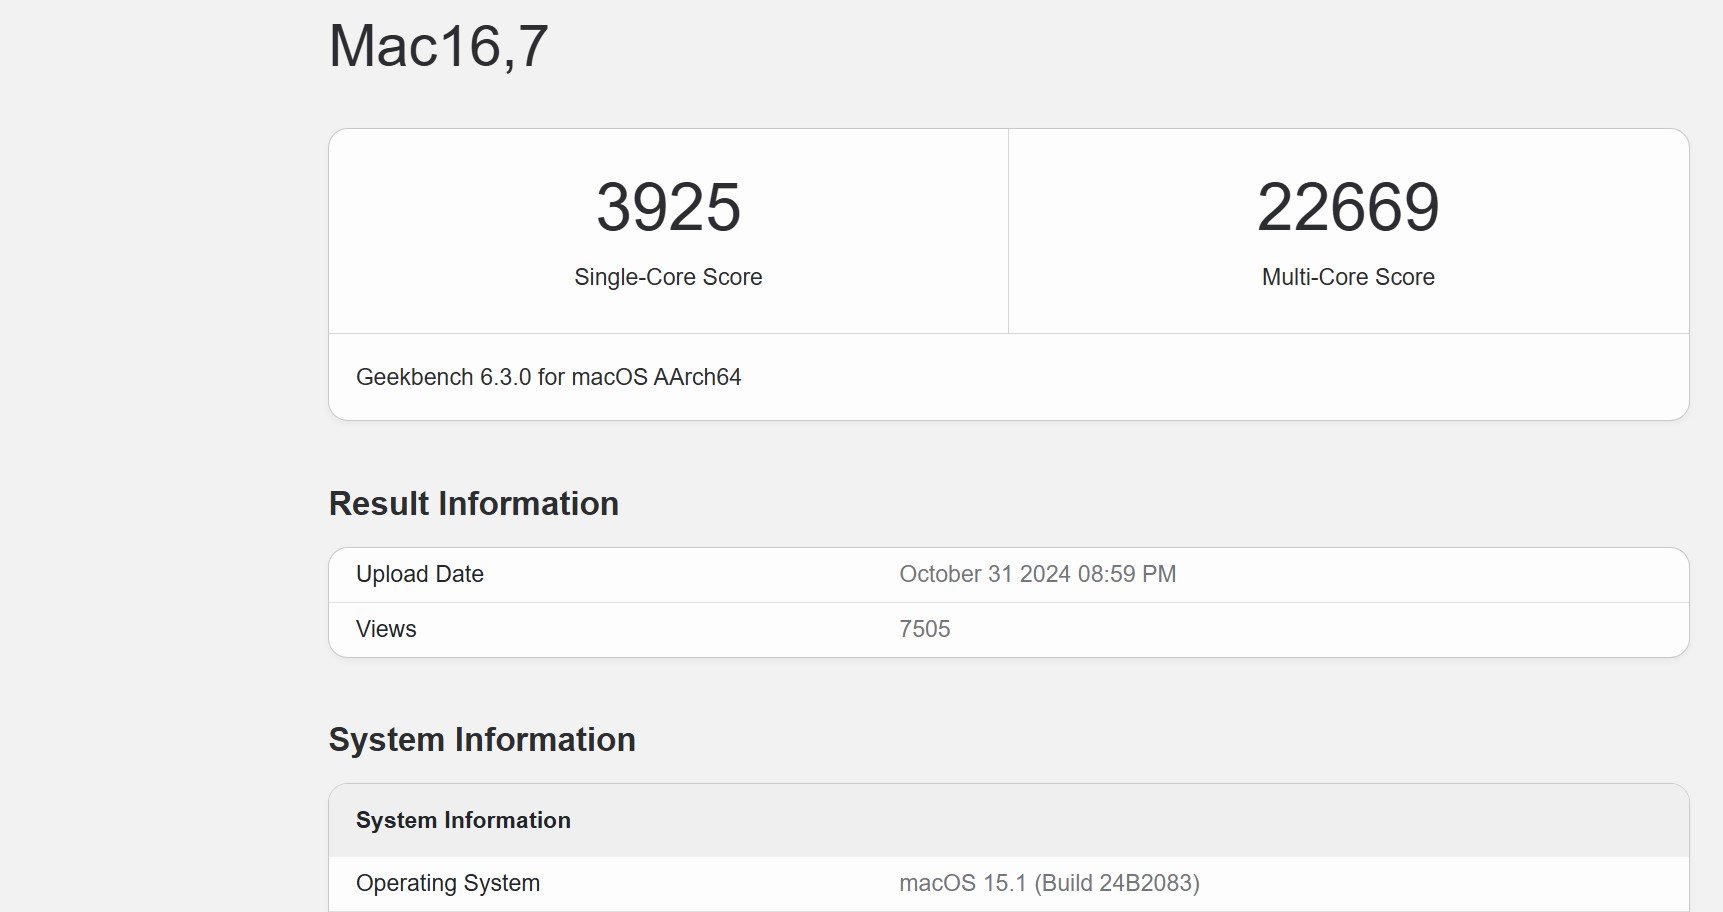The height and width of the screenshot is (912, 1723).
Task: Click the System Information section heading
Action: pyautogui.click(x=483, y=739)
